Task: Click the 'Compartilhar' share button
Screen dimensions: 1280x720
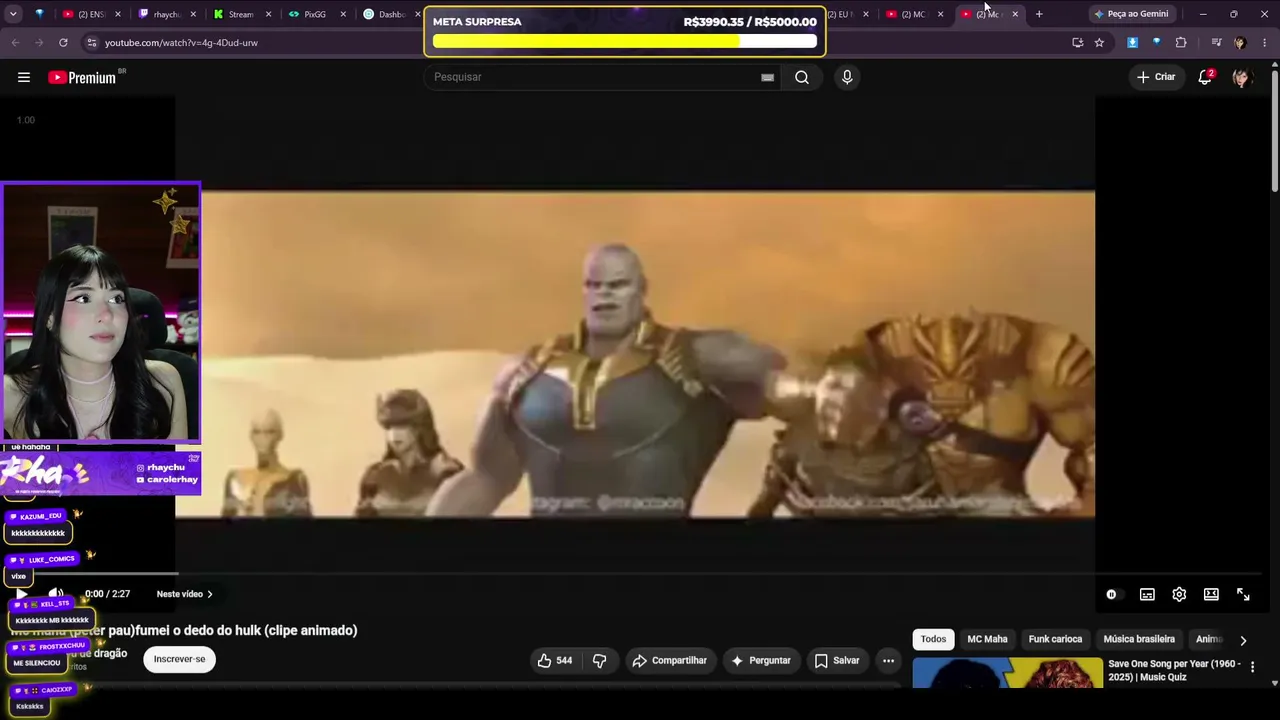Action: point(669,661)
